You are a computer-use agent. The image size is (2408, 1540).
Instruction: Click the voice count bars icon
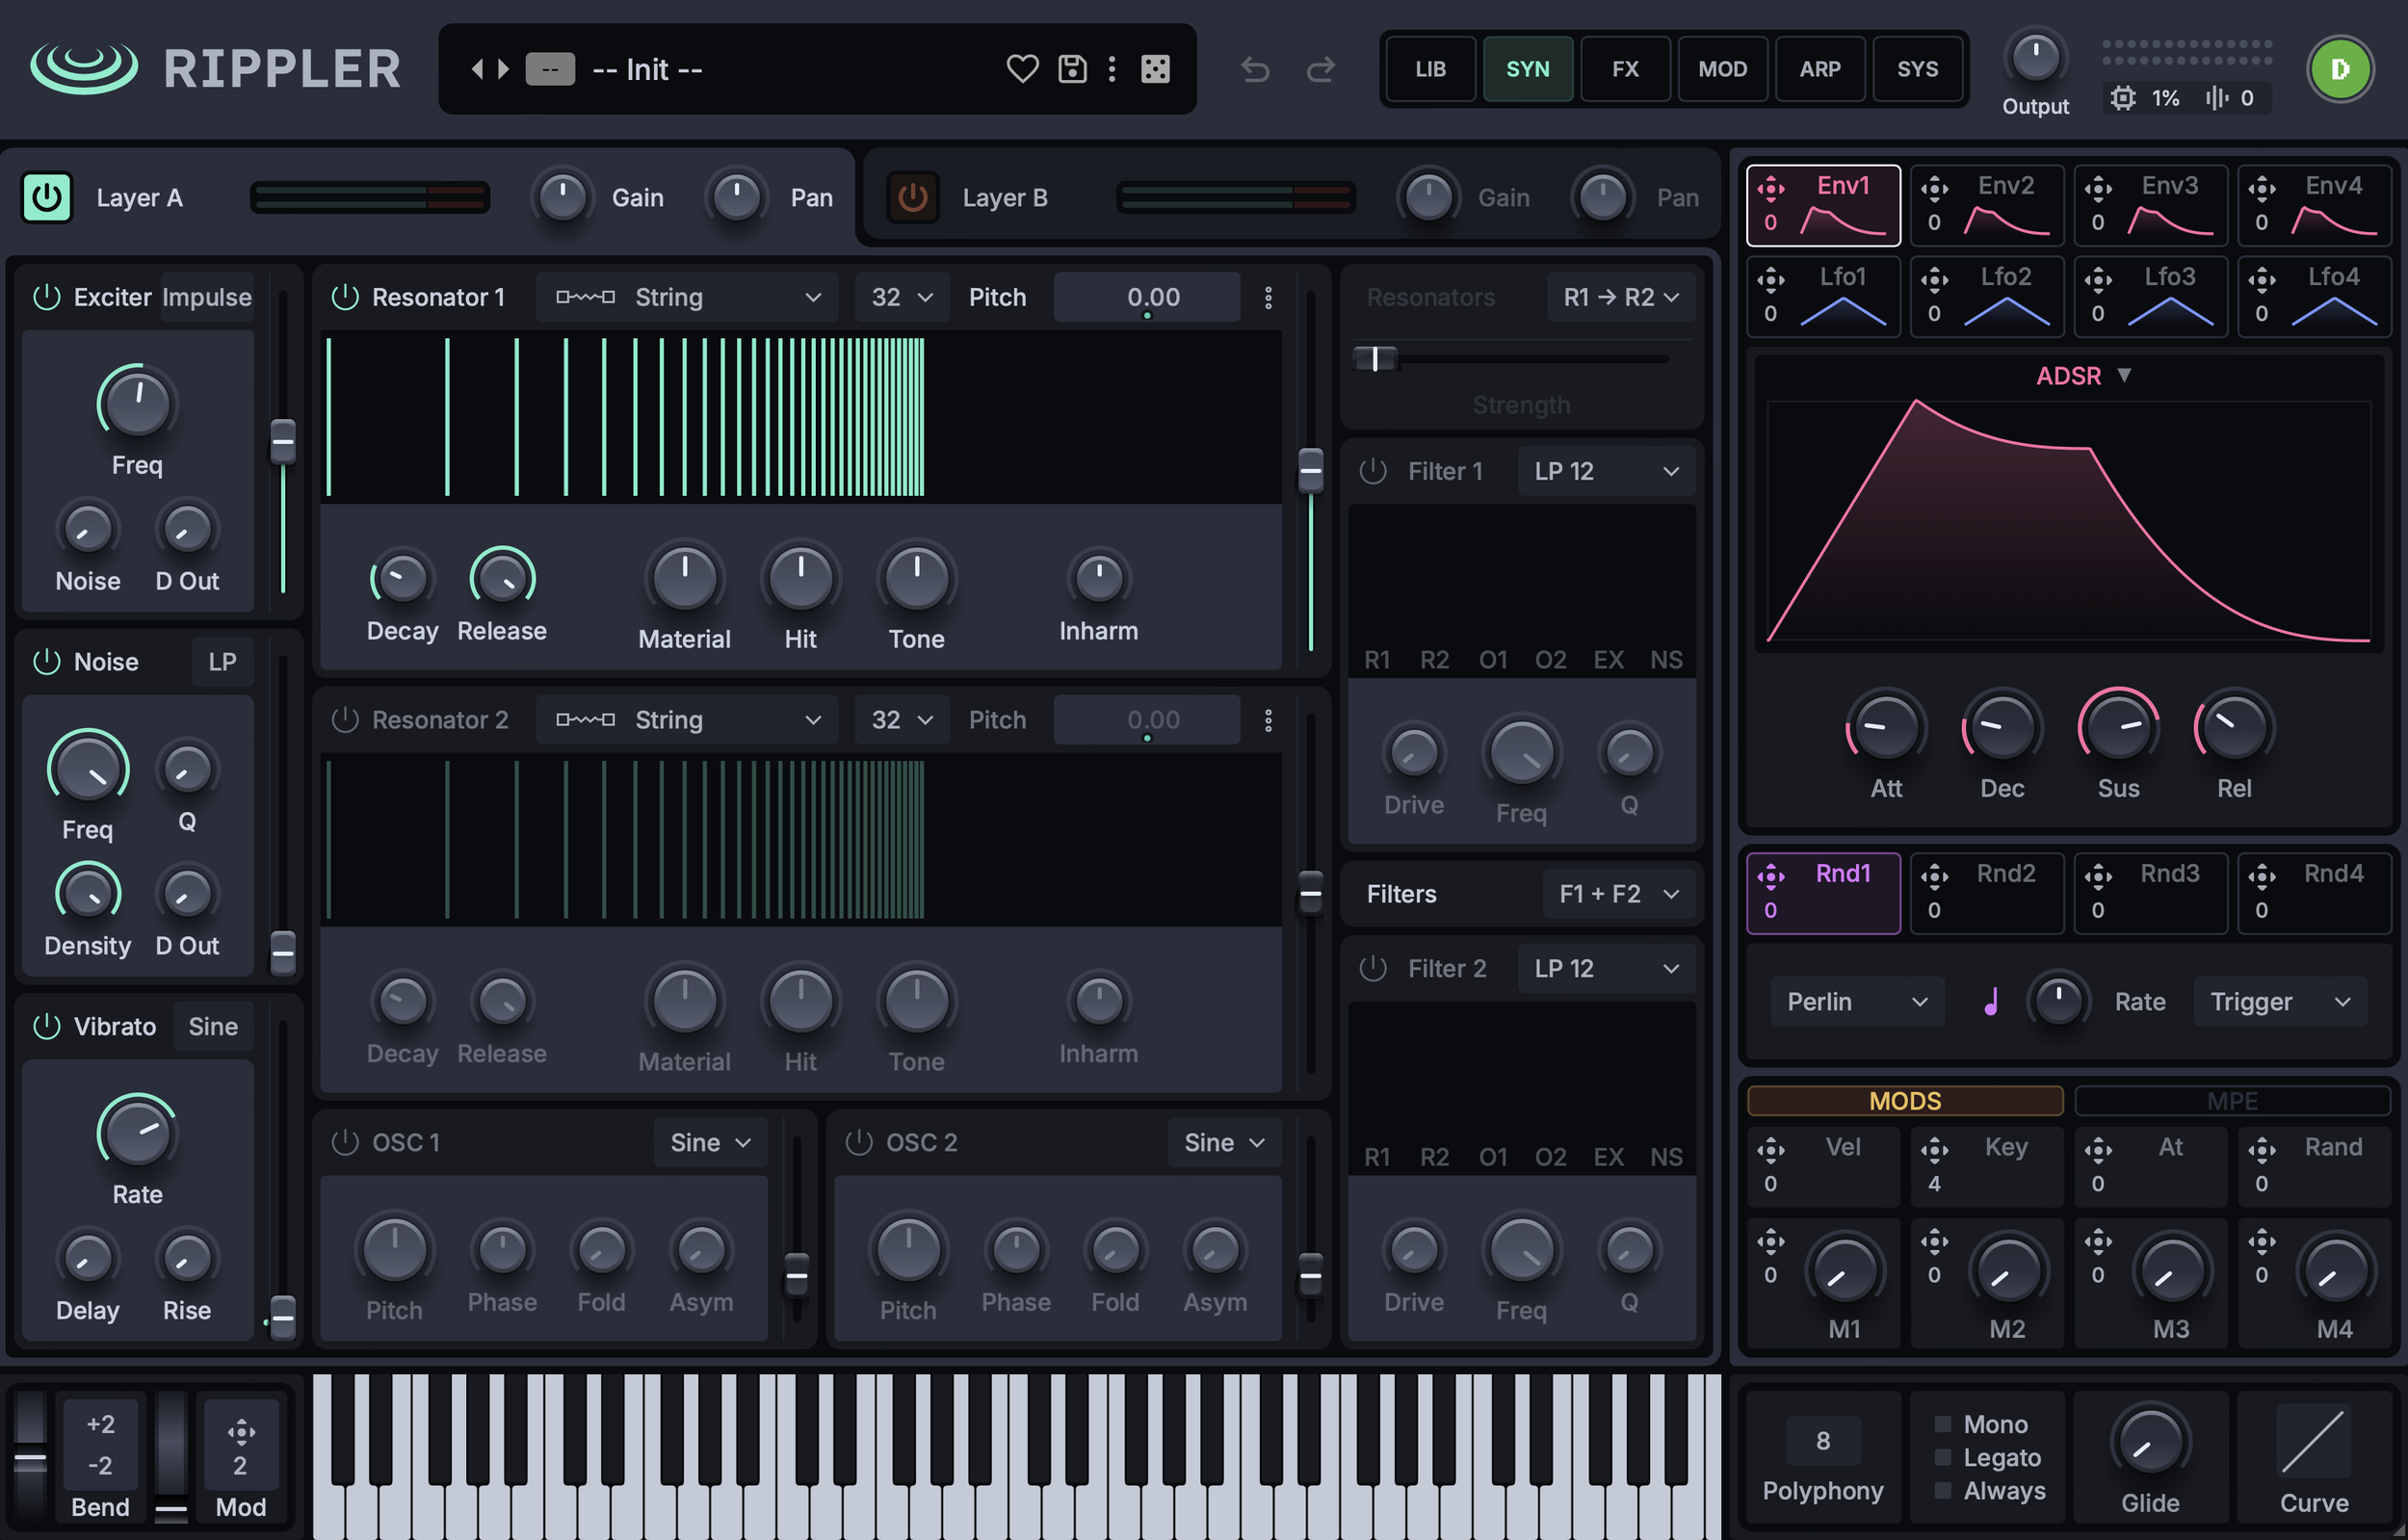click(x=2216, y=98)
